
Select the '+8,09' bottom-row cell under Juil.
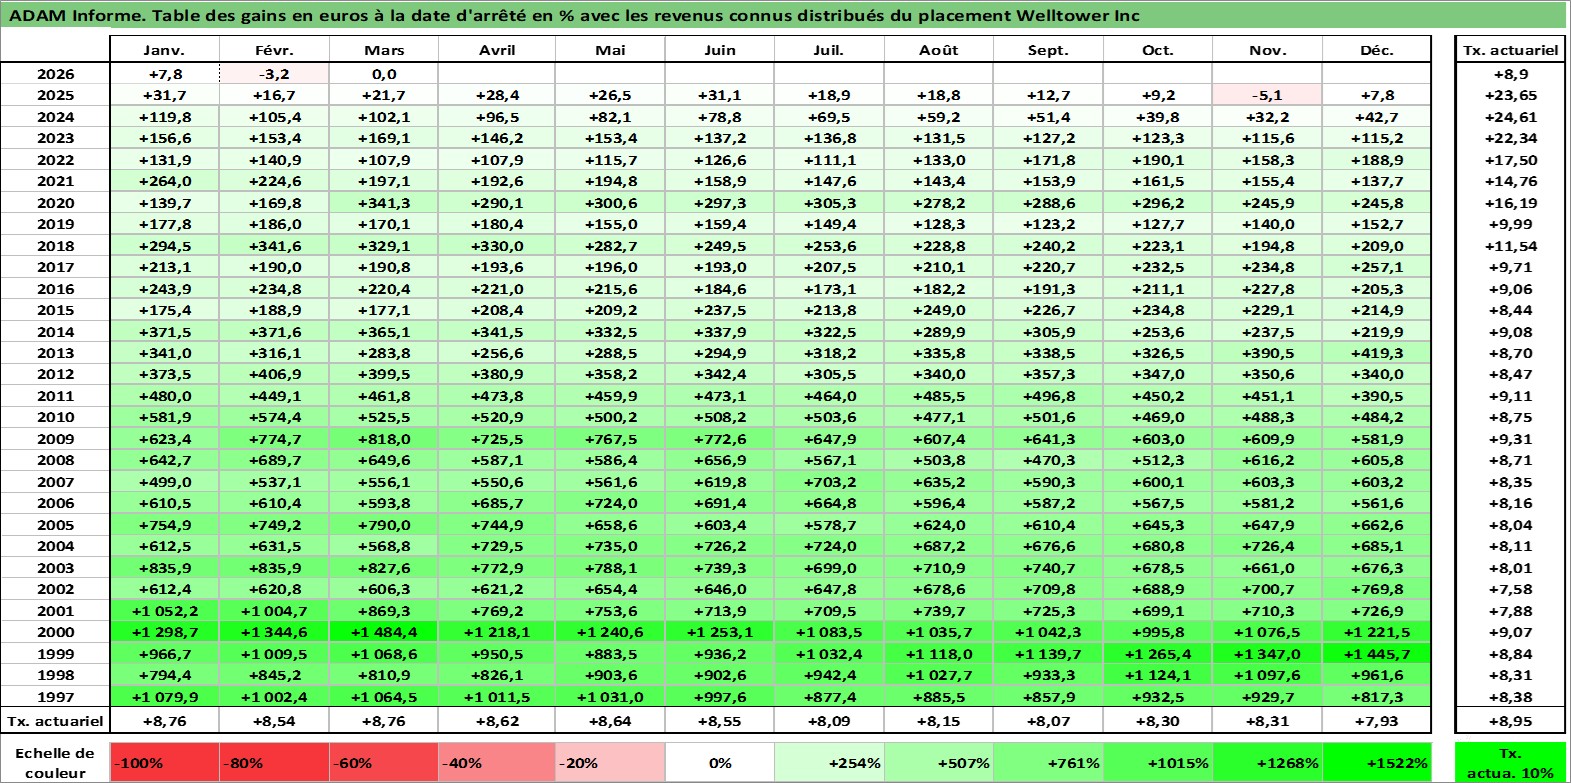[x=829, y=721]
